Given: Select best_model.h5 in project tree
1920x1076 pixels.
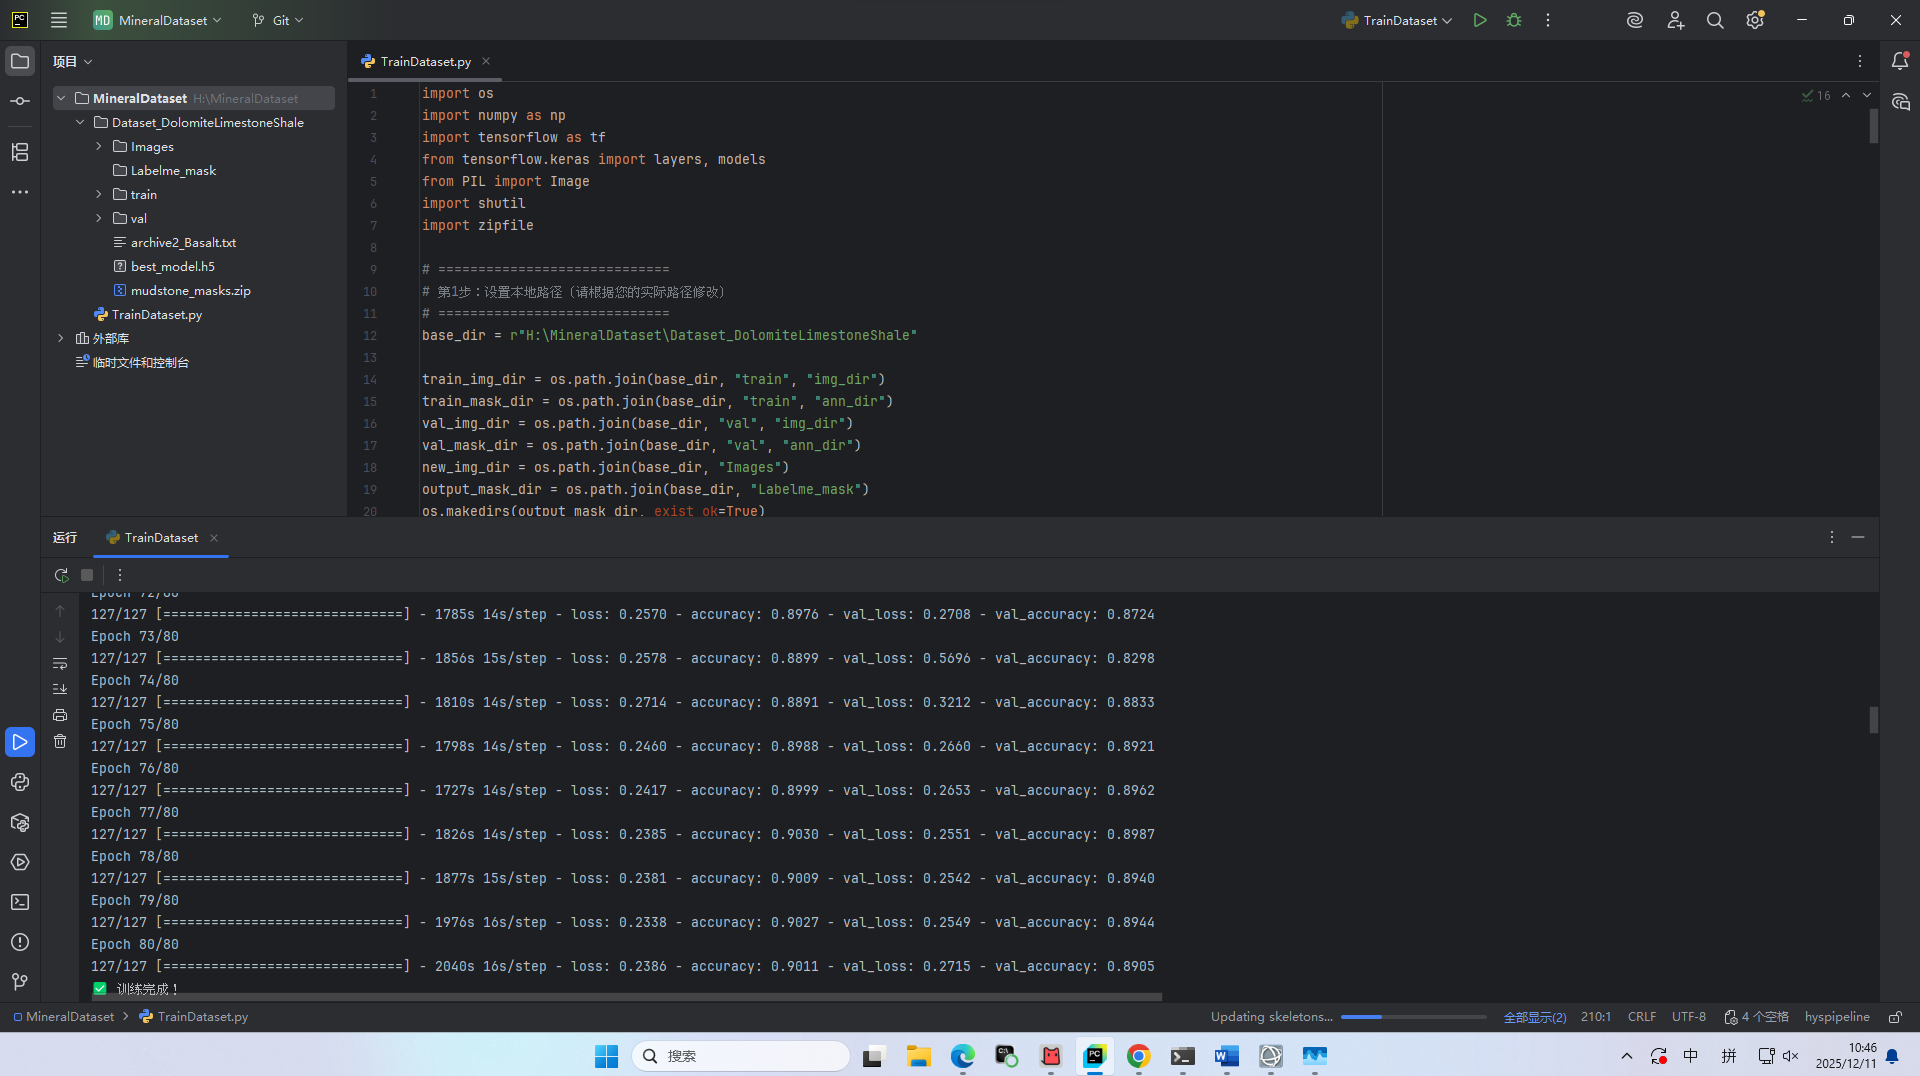Looking at the screenshot, I should (172, 266).
